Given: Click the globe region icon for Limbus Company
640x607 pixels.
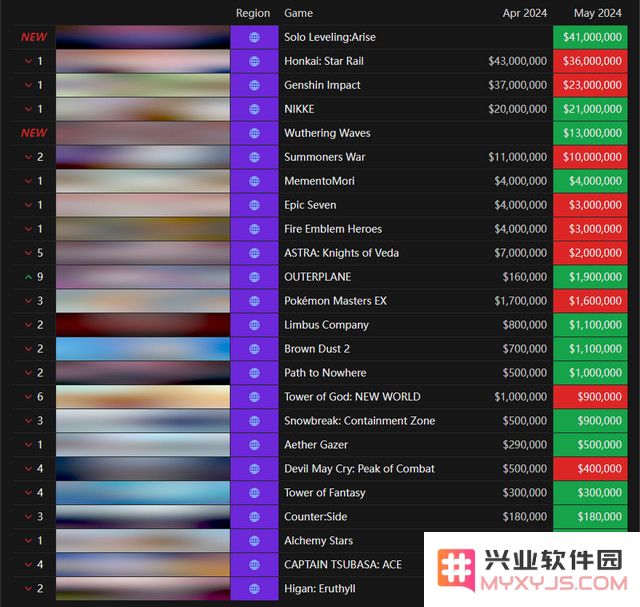Looking at the screenshot, I should coord(254,325).
